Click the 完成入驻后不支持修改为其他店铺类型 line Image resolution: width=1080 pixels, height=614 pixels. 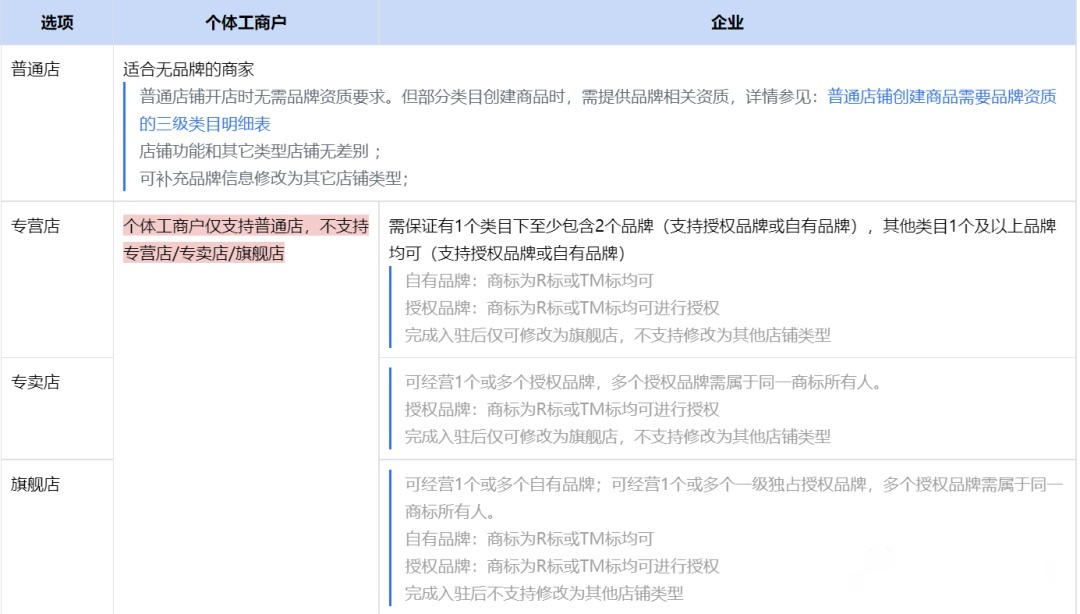coord(544,593)
